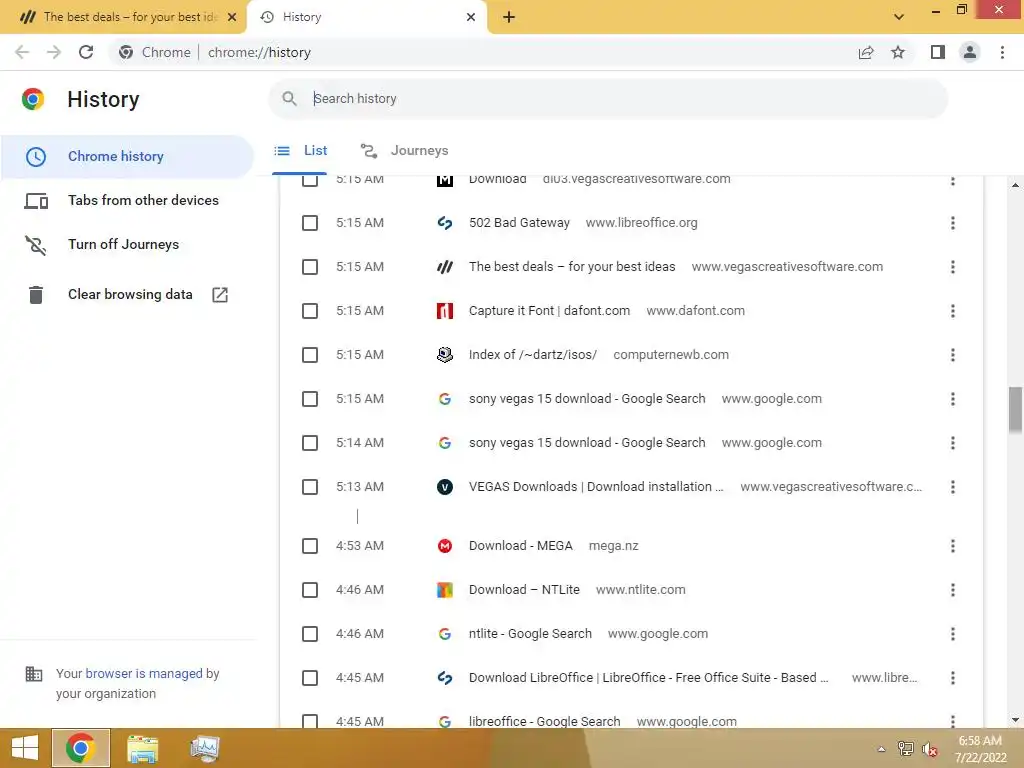Reload the history page
Image resolution: width=1024 pixels, height=768 pixels.
86,52
